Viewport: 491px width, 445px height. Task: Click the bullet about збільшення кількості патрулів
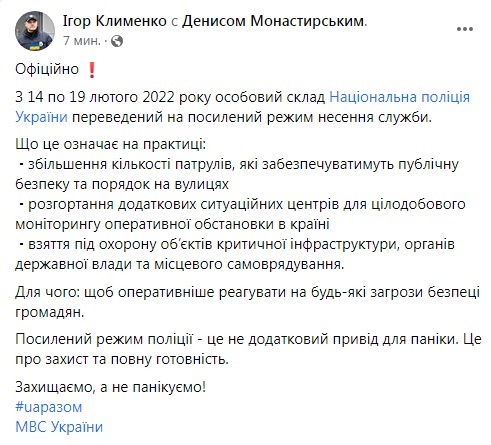coord(237,174)
